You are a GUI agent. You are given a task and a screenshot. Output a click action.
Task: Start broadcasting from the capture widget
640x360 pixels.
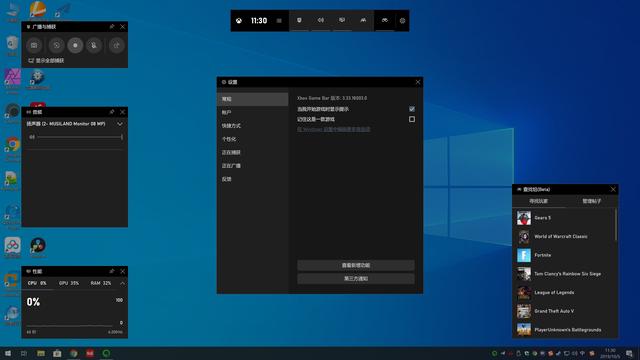(x=117, y=45)
